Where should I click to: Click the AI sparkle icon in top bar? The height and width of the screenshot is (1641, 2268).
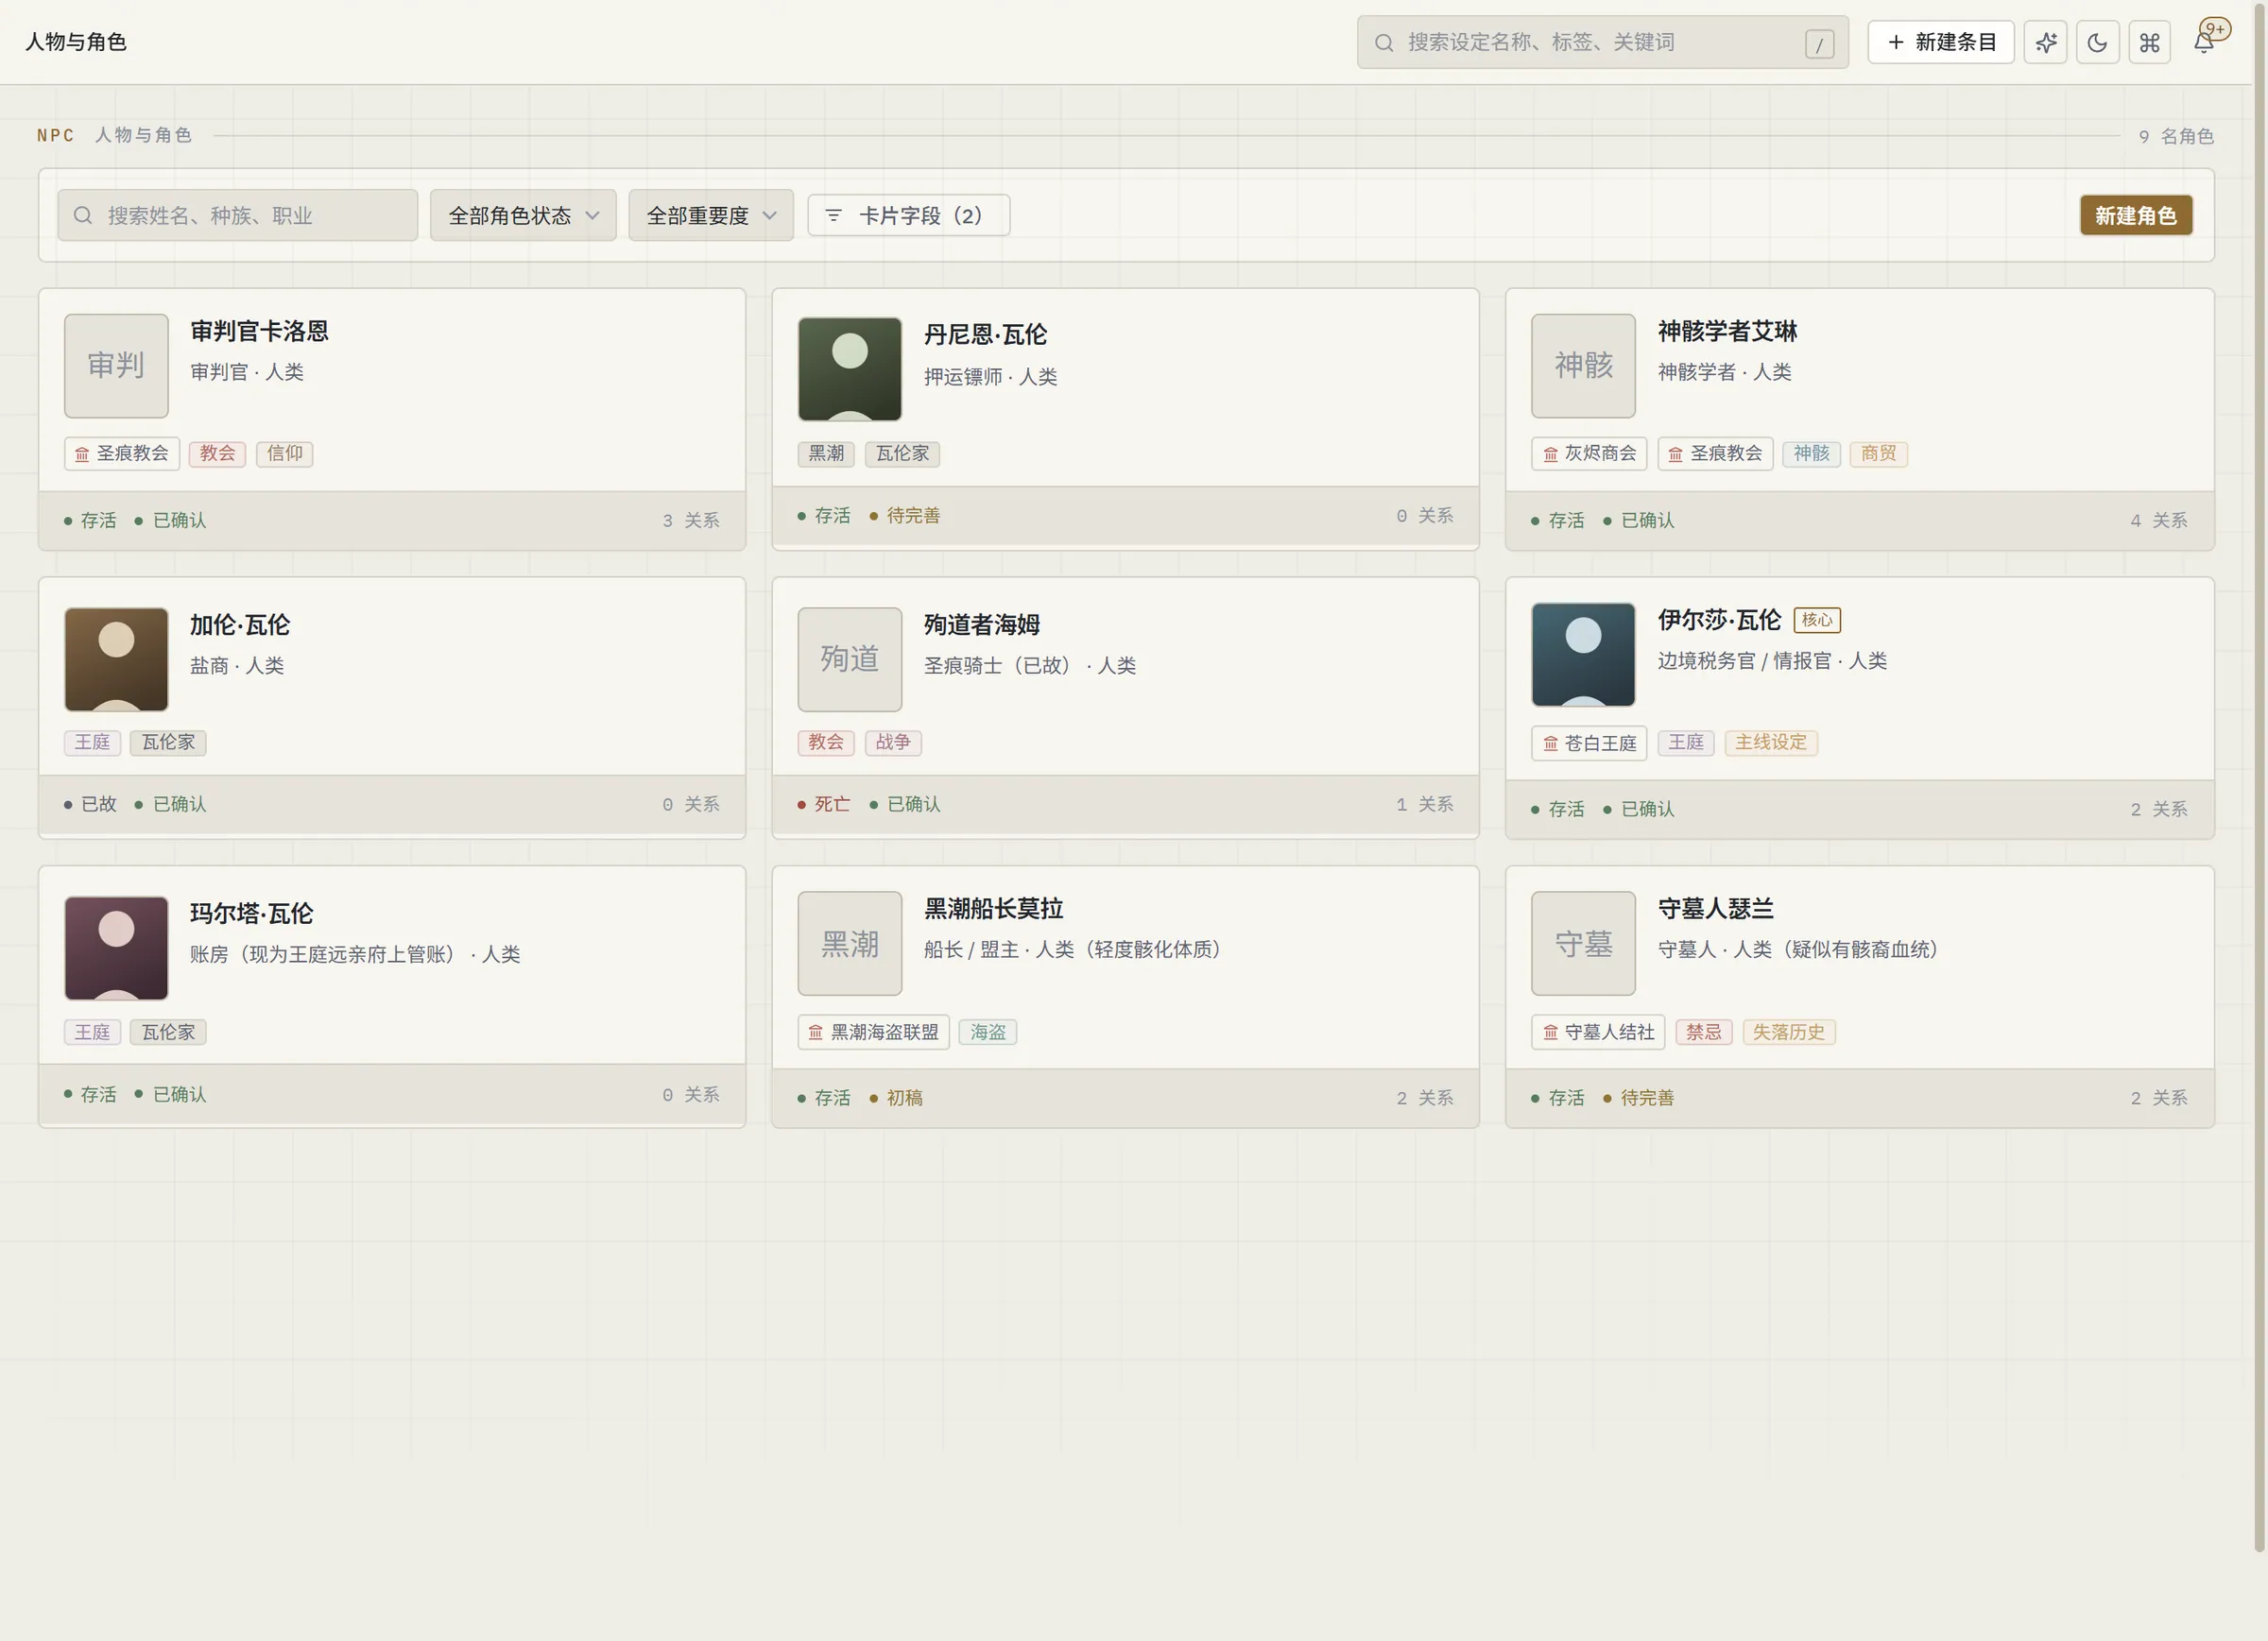(2045, 42)
